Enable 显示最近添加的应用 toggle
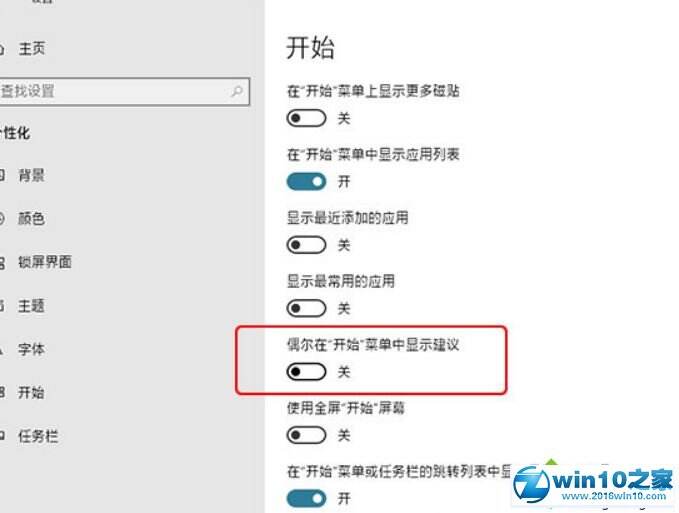Viewport: 679px width, 513px height. 306,245
